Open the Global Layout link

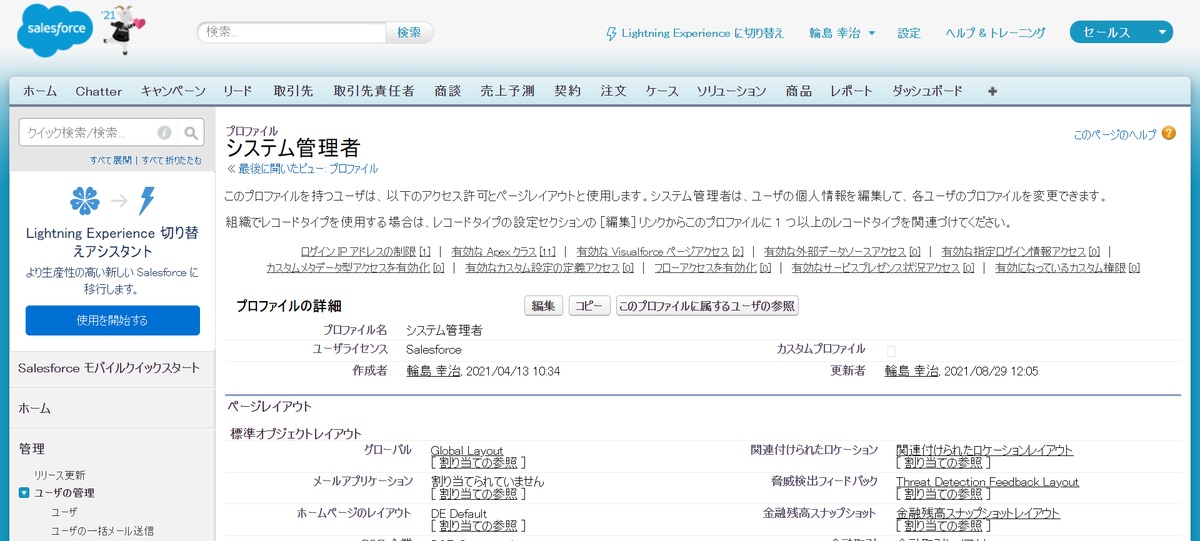[467, 451]
